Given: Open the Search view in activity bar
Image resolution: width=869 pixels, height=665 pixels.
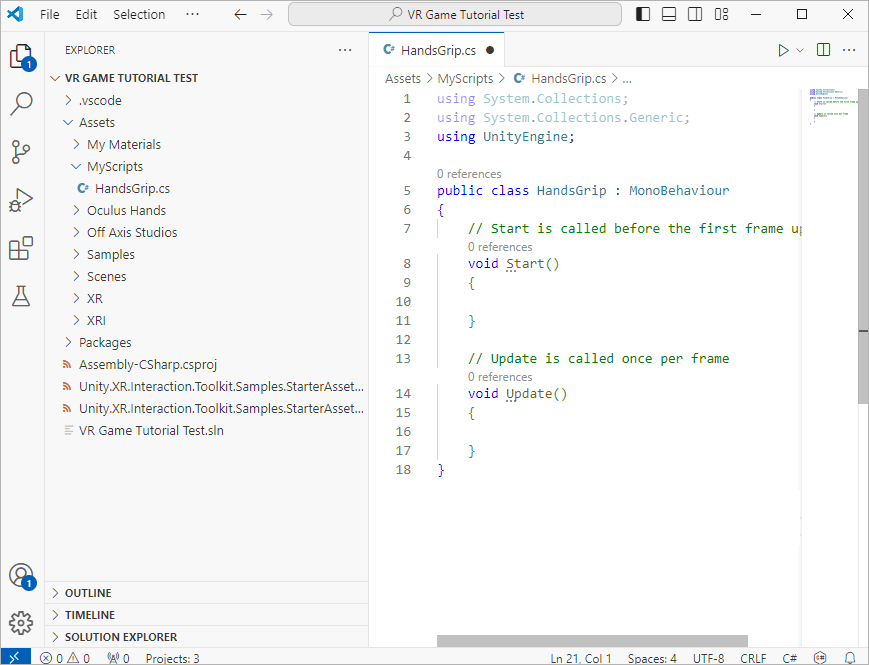Looking at the screenshot, I should coord(21,104).
